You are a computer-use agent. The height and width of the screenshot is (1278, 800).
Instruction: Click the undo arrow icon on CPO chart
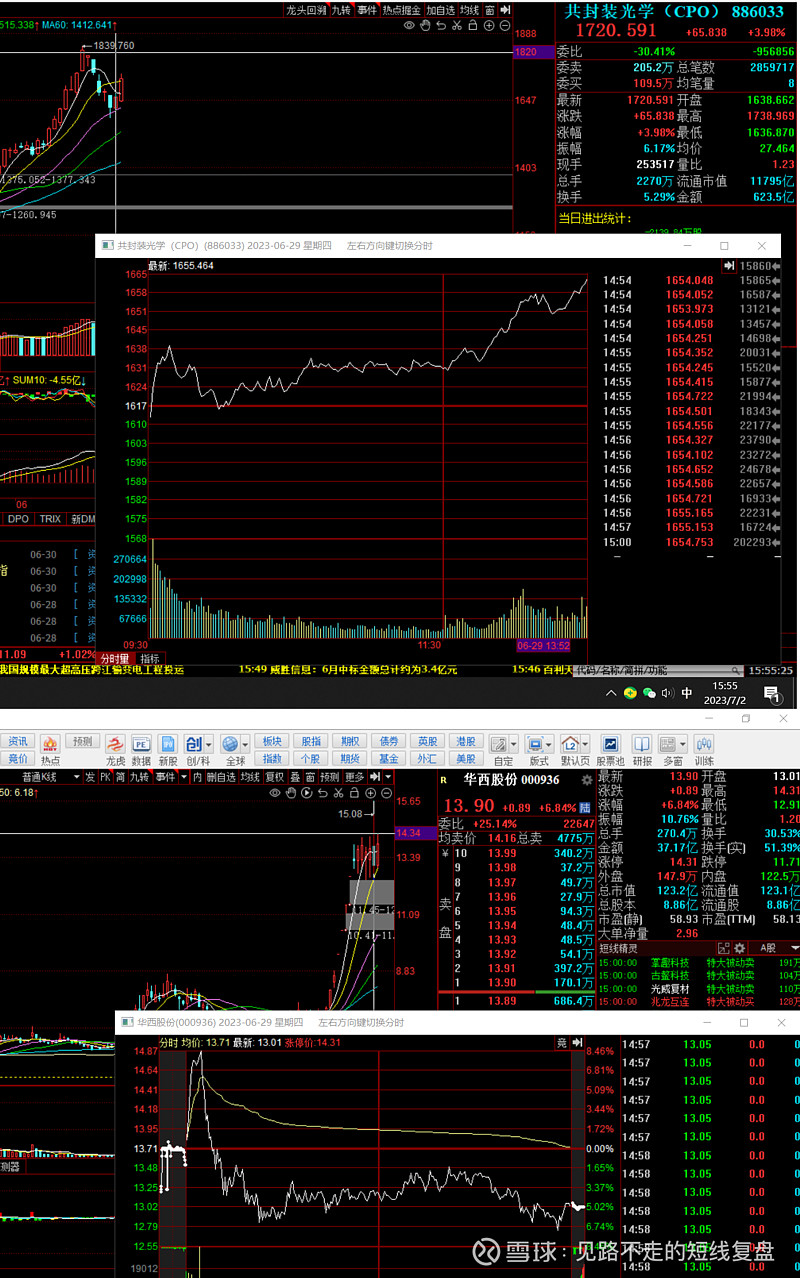[x=443, y=25]
